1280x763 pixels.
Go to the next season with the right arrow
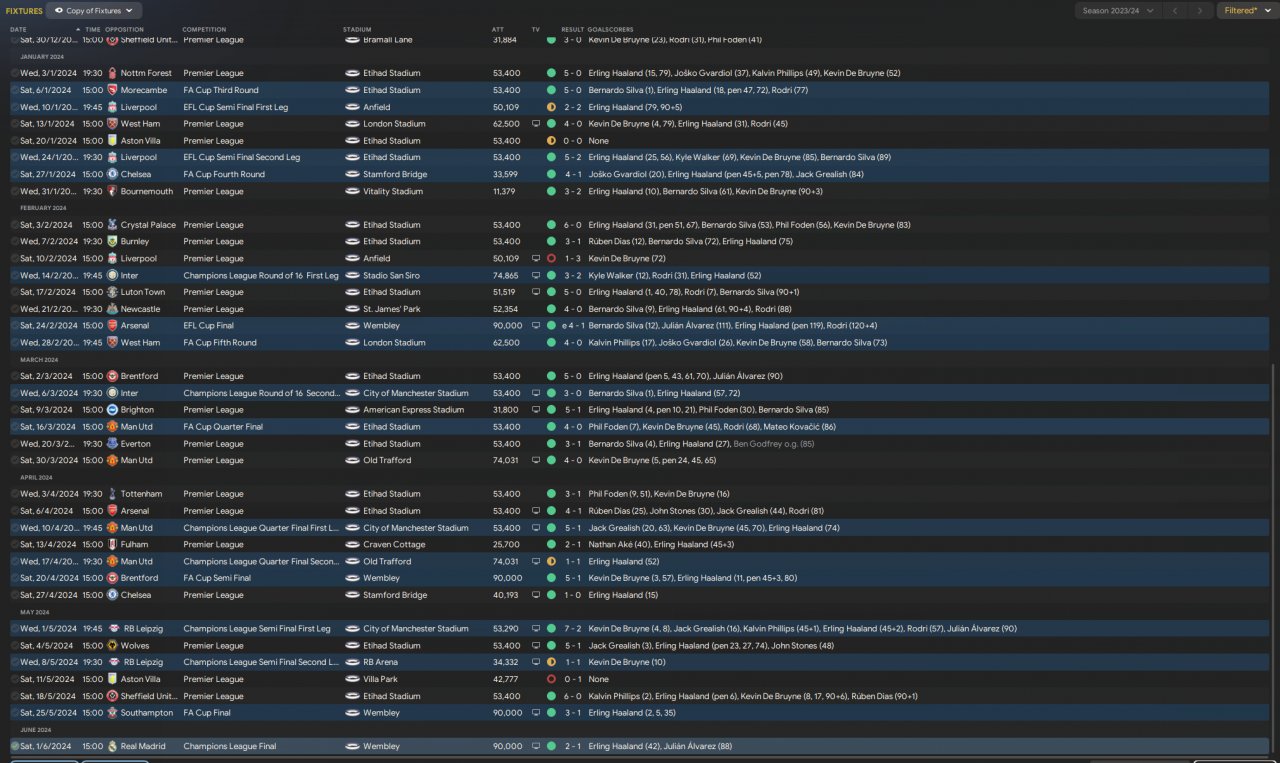coord(1199,10)
